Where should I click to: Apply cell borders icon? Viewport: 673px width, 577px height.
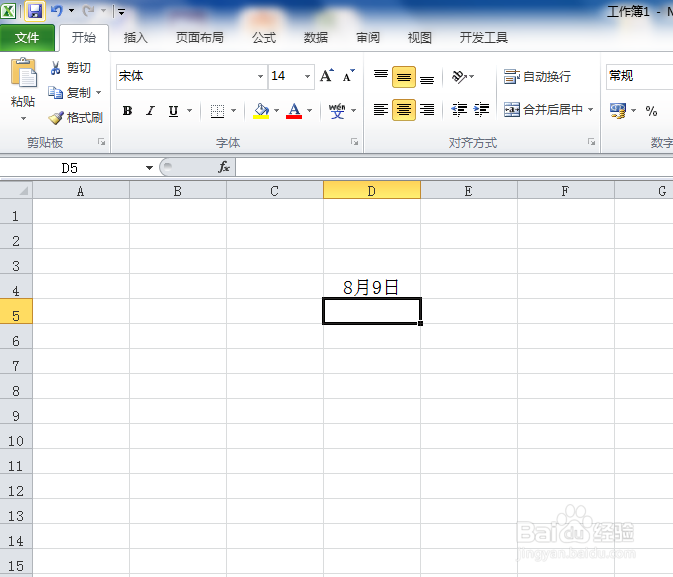click(x=217, y=111)
